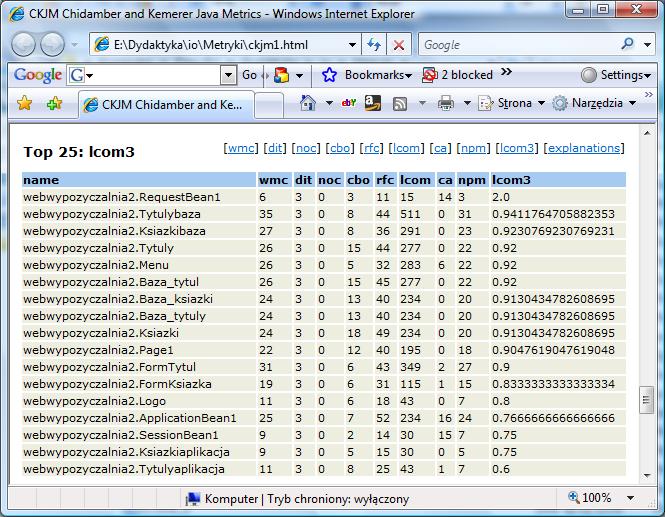Screen dimensions: 665x517
Task: Follow the wmc metric link
Action: coord(241,148)
